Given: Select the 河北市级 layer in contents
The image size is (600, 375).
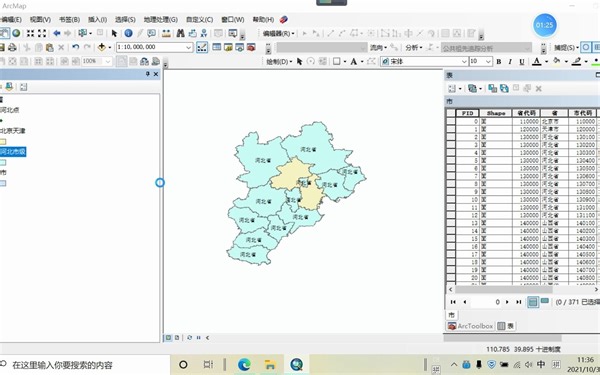Looking at the screenshot, I should (x=13, y=152).
